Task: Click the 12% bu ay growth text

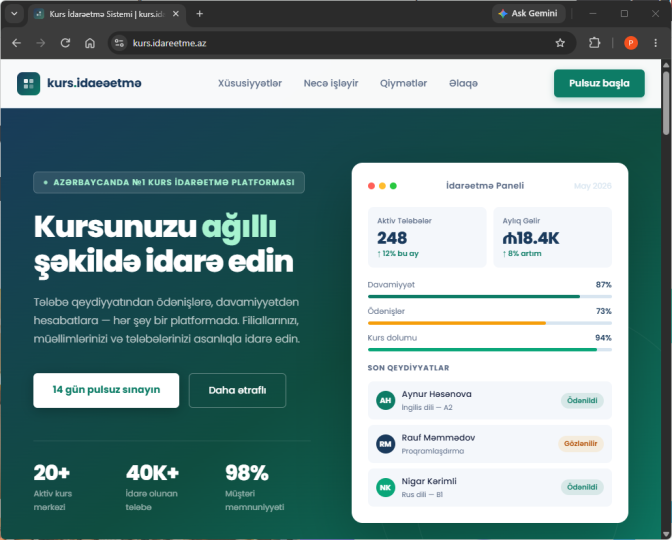Action: tap(398, 254)
